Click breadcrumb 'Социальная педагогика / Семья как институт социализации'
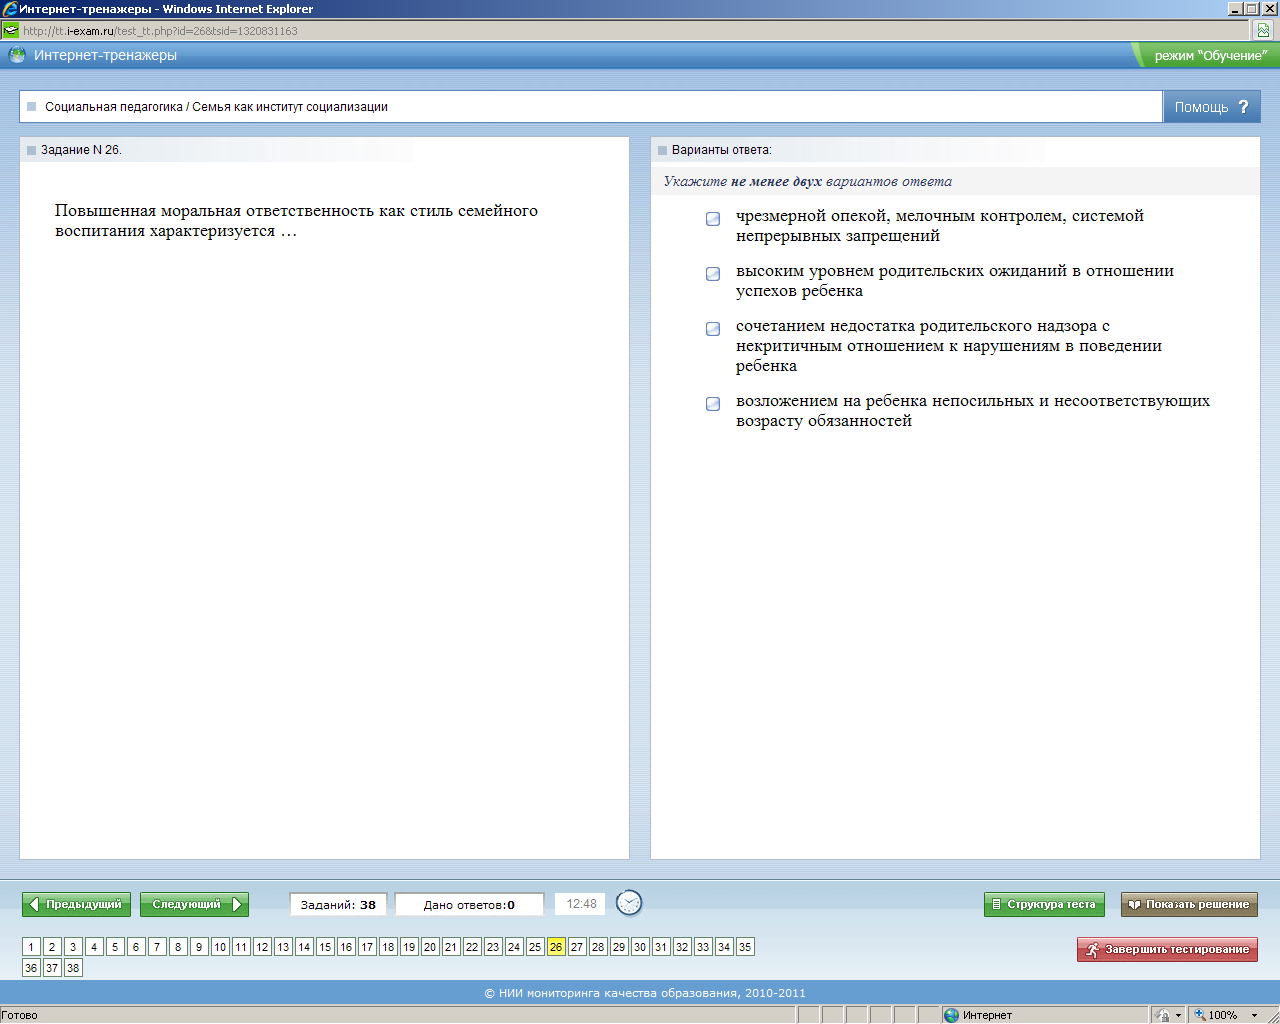The image size is (1280, 1024). (216, 107)
